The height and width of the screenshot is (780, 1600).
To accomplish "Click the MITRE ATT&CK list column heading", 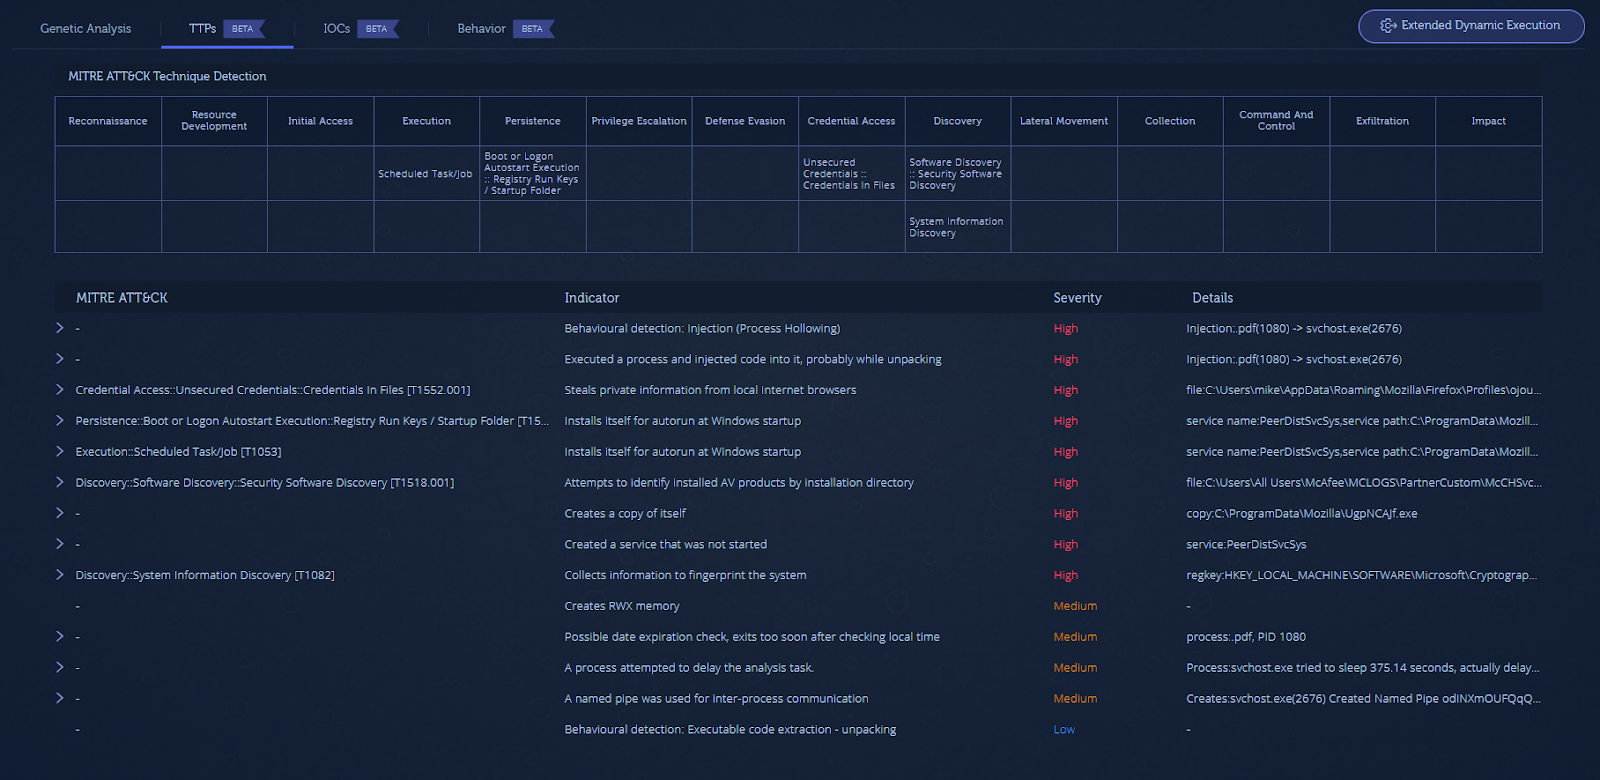I will (x=122, y=298).
